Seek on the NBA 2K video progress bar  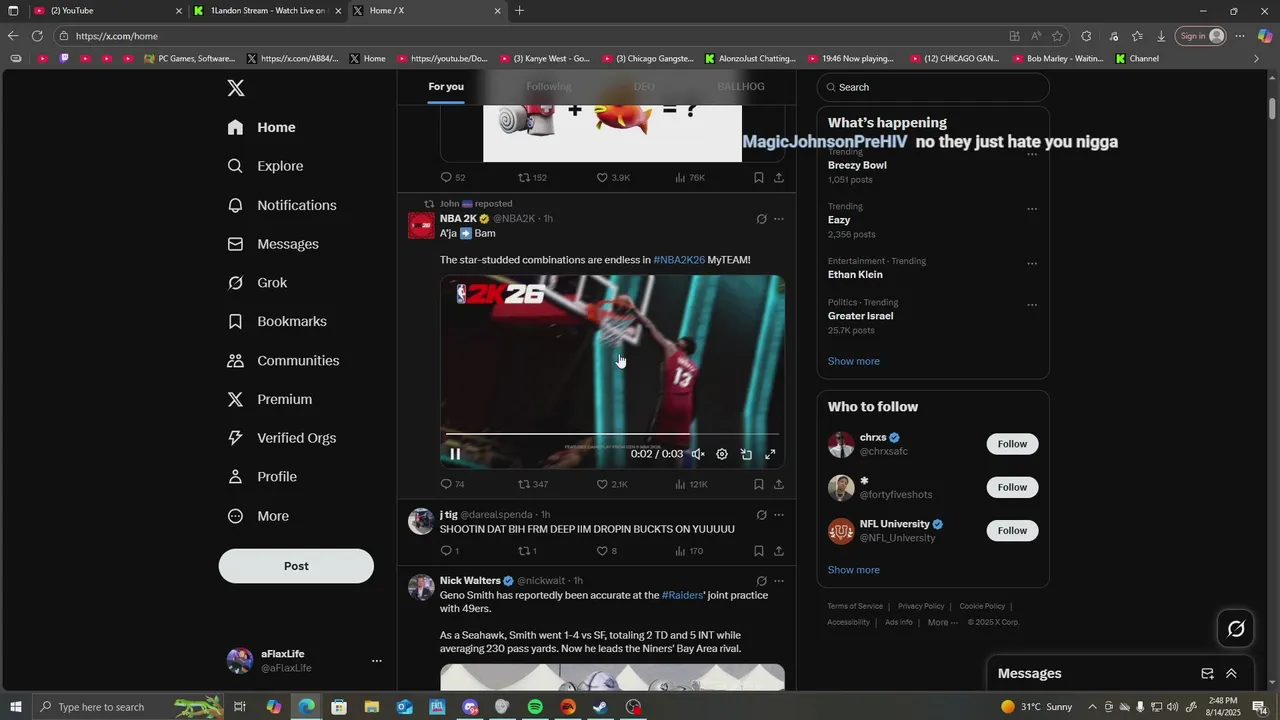pos(612,434)
